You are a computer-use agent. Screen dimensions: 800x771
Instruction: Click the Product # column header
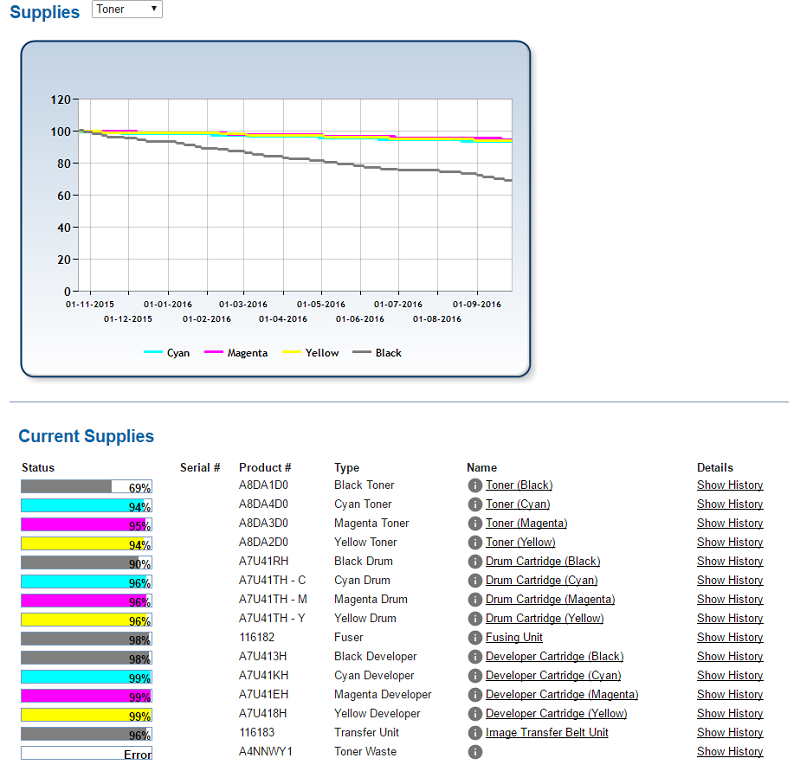click(265, 468)
